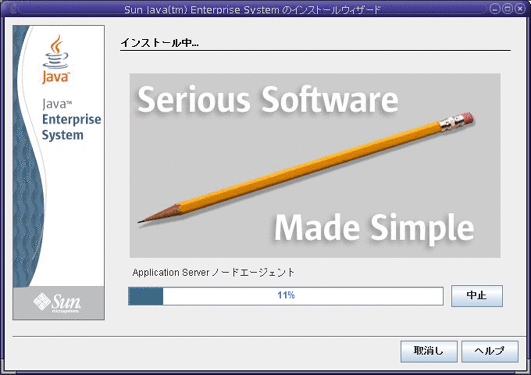The height and width of the screenshot is (375, 531).
Task: Click the Sun Microsystems logo
Action: 58,302
